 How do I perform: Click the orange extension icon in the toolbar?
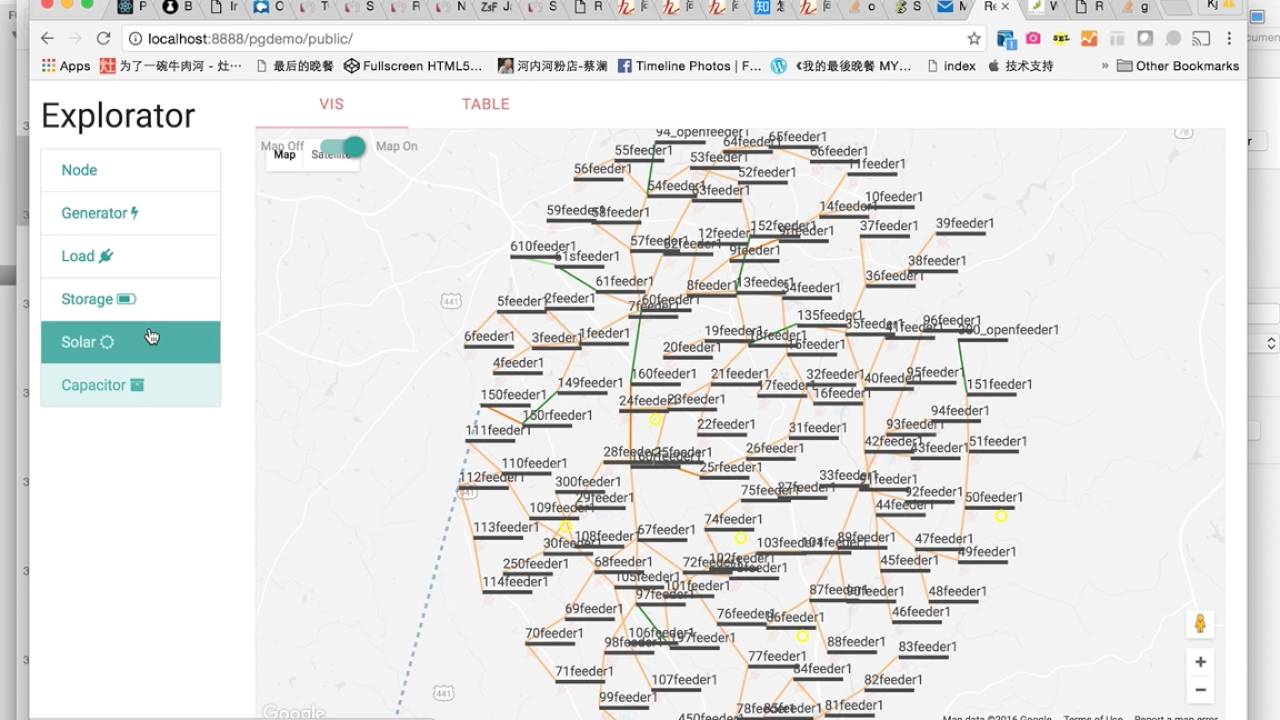pos(1089,38)
